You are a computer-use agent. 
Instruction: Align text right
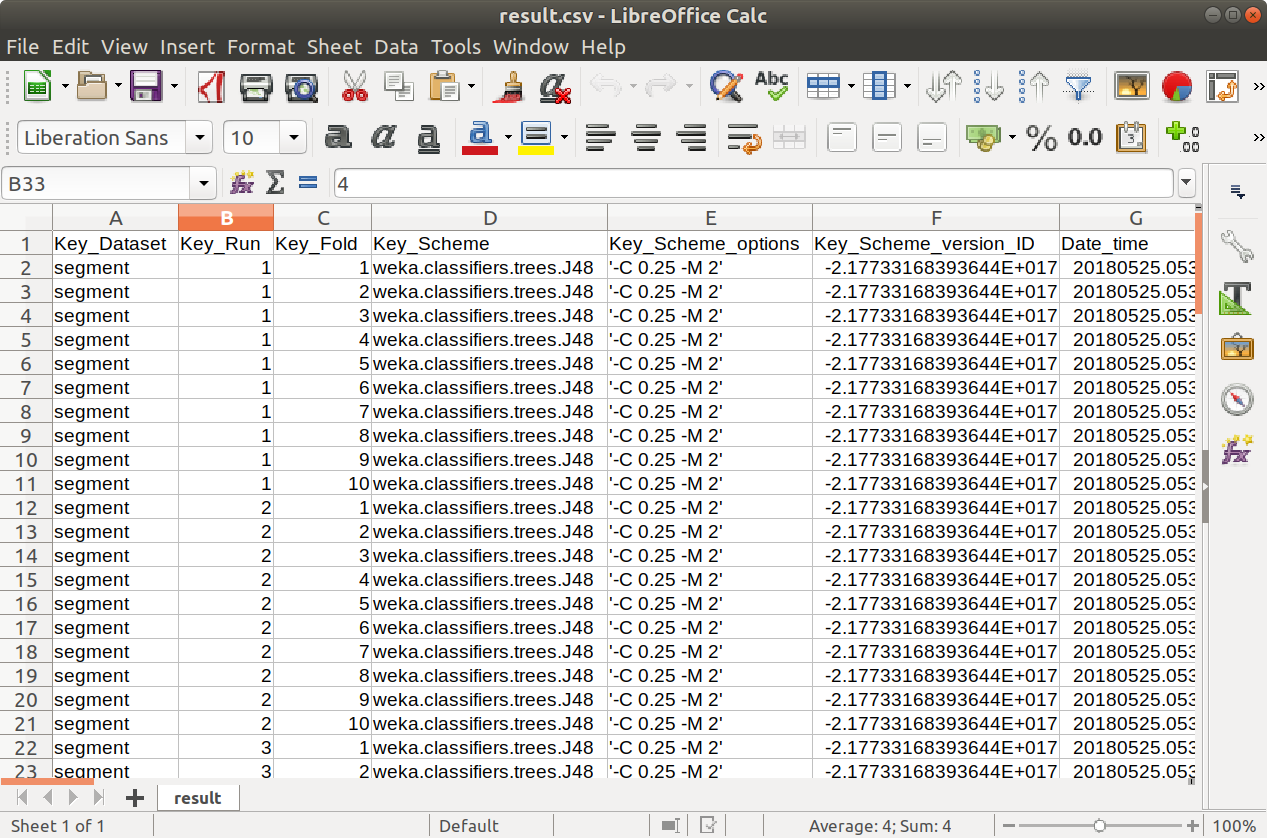(x=690, y=138)
